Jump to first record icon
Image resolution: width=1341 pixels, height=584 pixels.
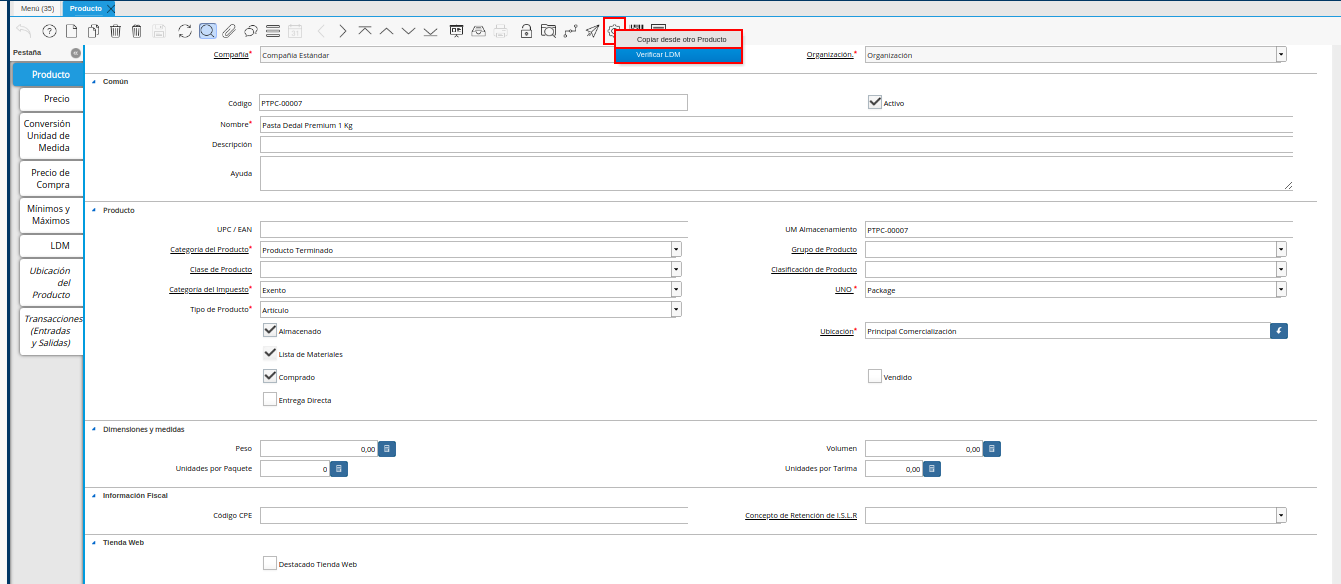365,31
